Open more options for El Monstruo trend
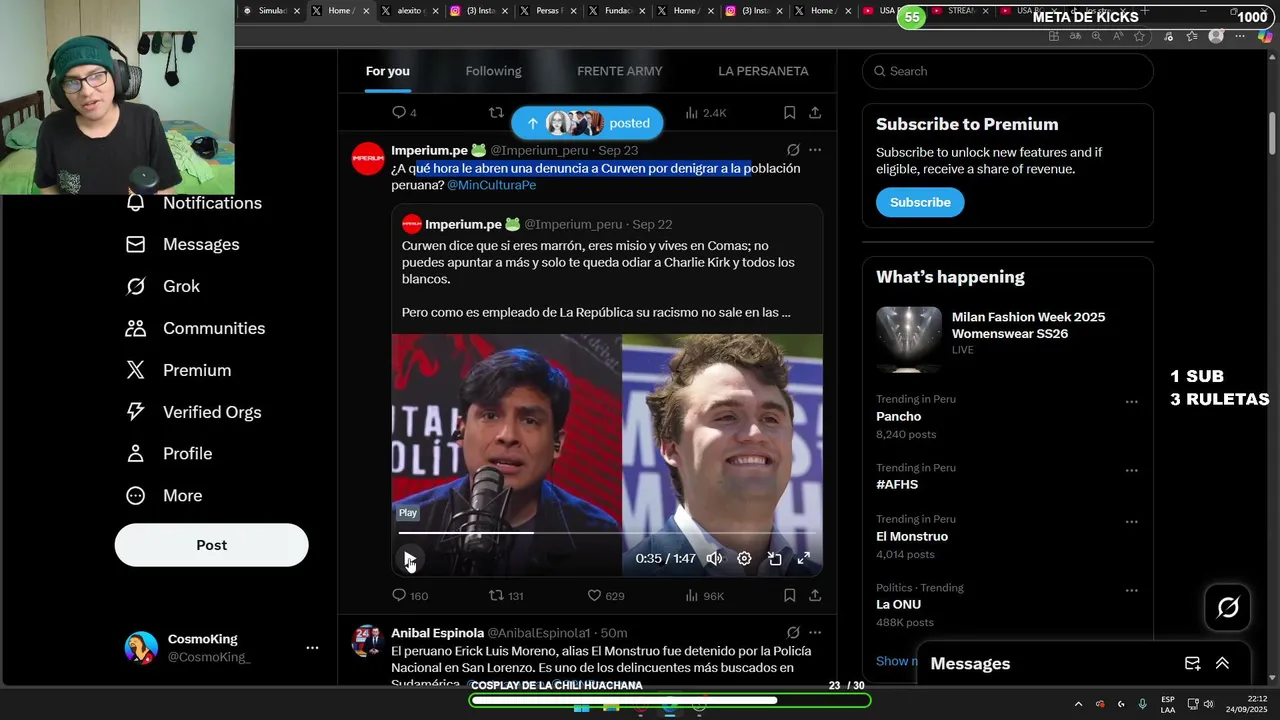 pos(1132,522)
